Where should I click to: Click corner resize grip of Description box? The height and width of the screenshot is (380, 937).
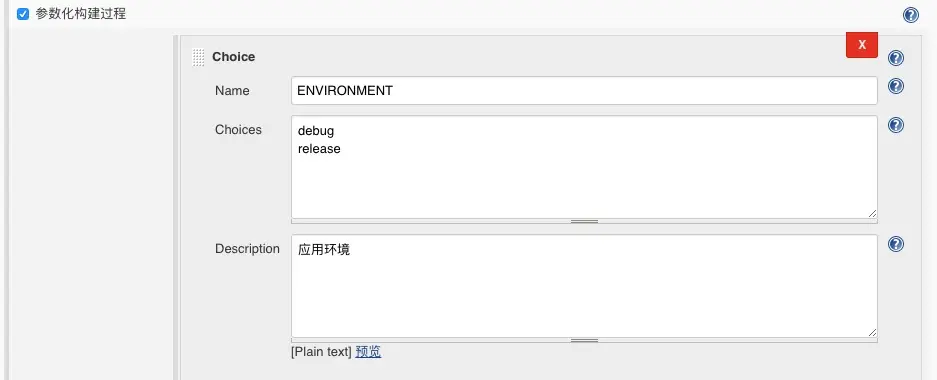tap(872, 333)
